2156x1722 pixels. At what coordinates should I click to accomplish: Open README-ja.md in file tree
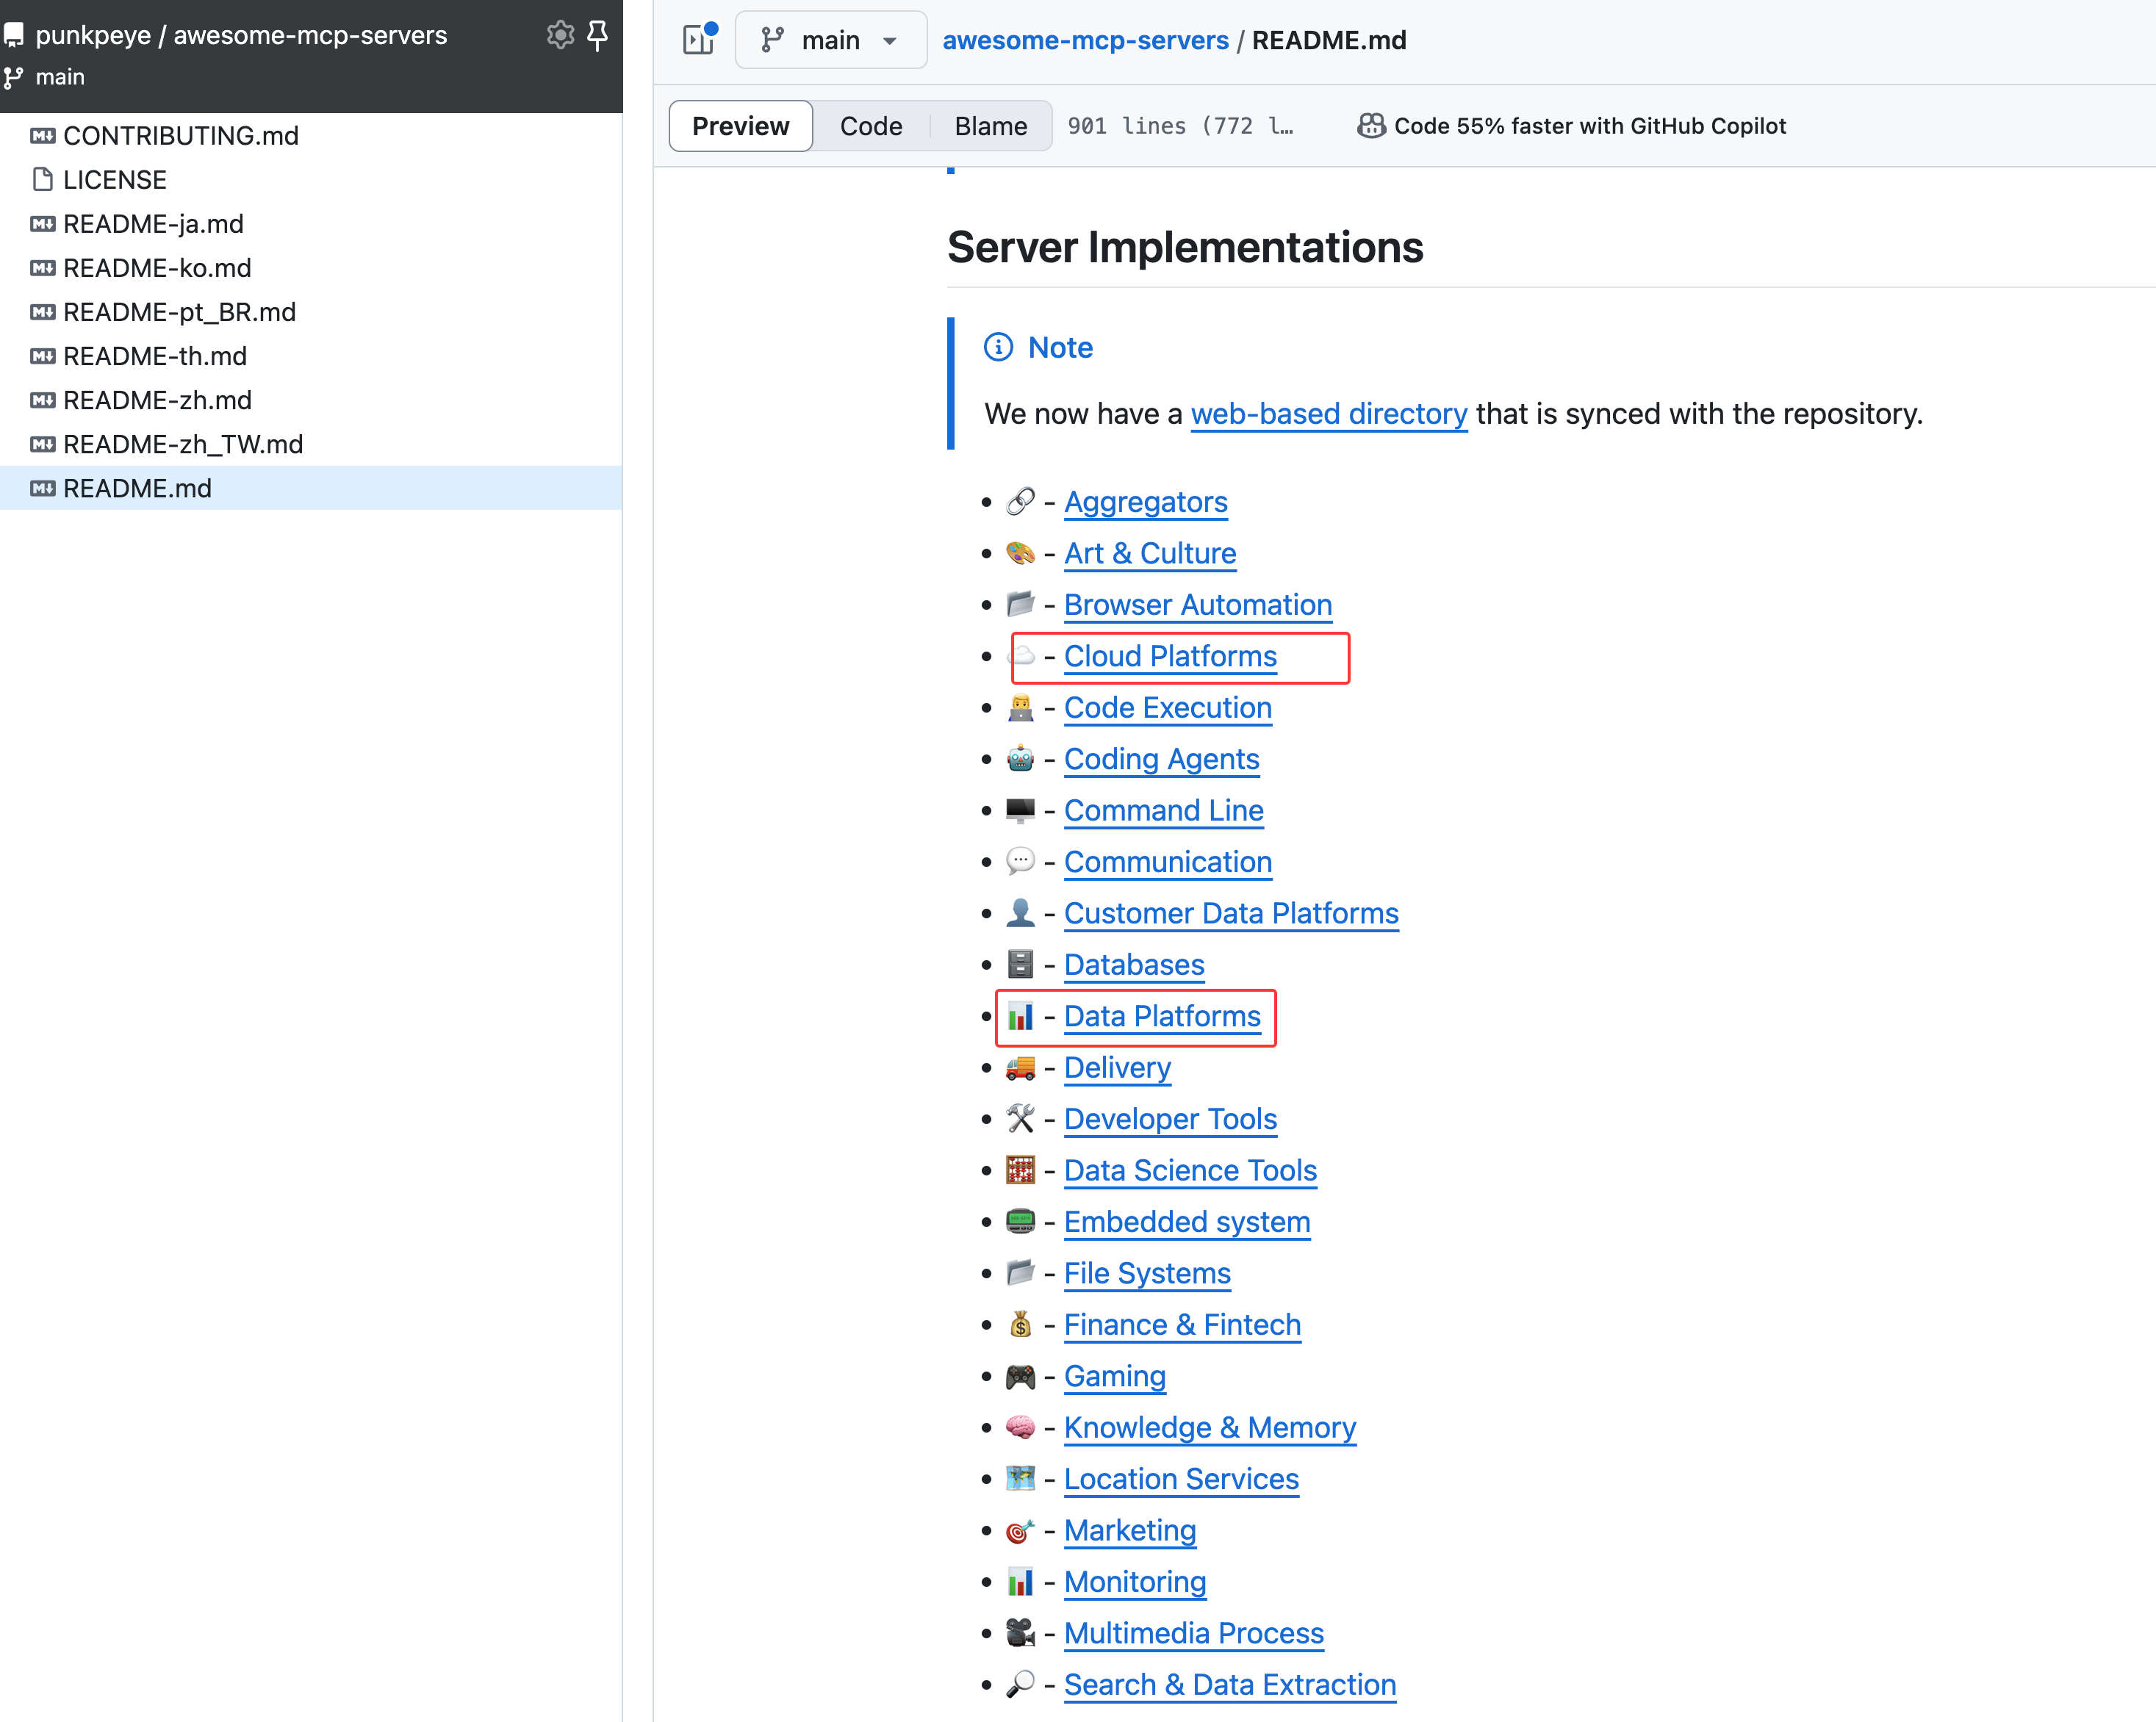[x=153, y=224]
